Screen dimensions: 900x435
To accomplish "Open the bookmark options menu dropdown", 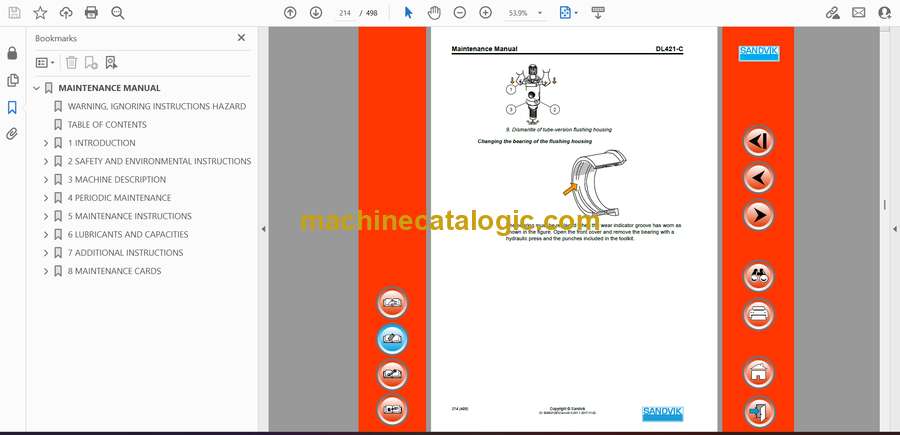I will pos(45,63).
